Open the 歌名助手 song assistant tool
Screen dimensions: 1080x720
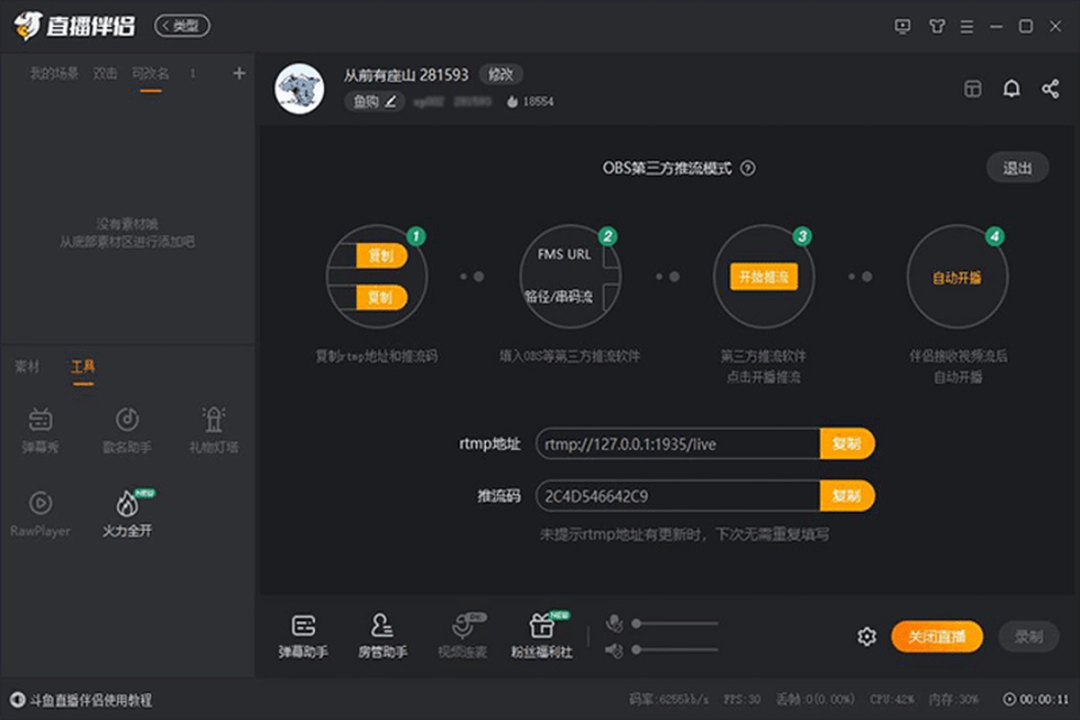point(126,430)
